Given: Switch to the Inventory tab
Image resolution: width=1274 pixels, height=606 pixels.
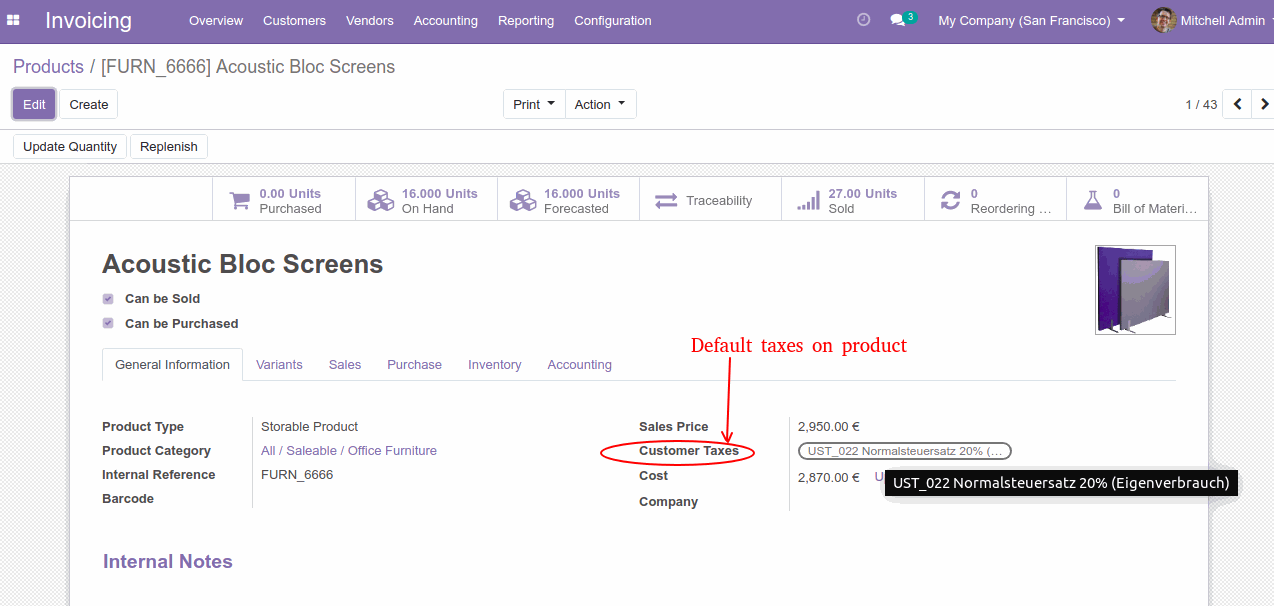Looking at the screenshot, I should [495, 365].
